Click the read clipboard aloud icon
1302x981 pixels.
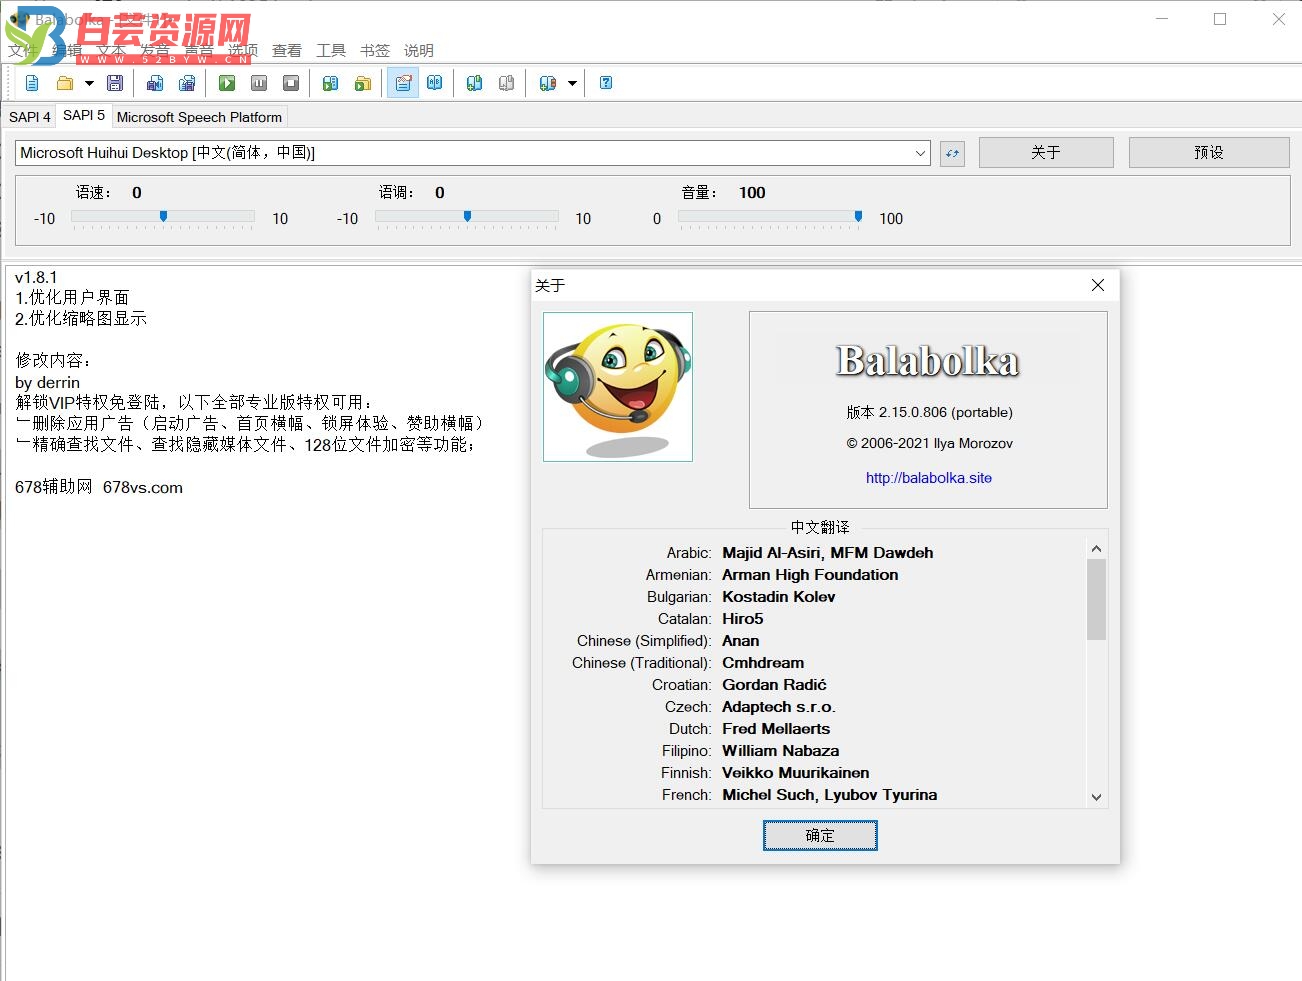pos(331,83)
